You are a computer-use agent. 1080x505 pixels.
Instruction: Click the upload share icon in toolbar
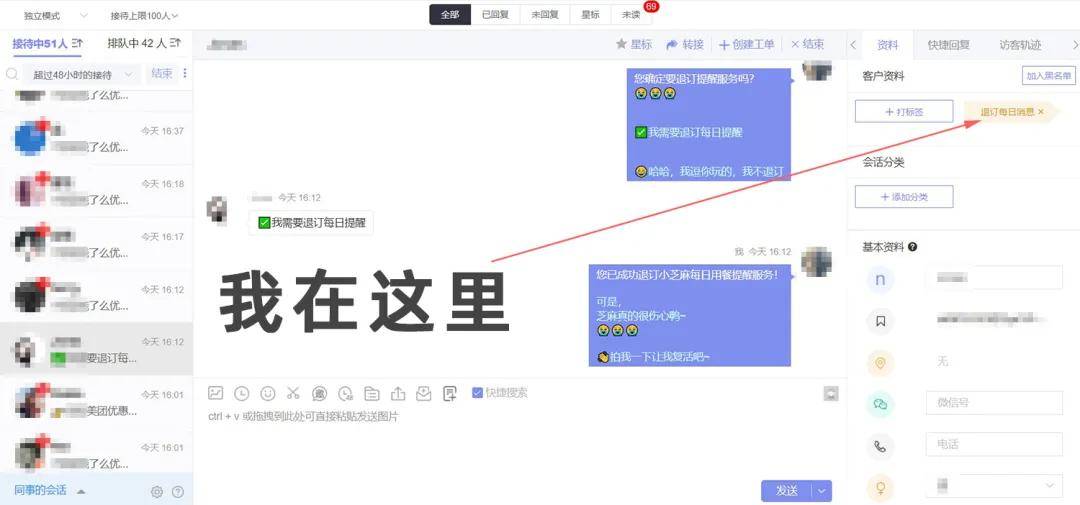point(398,393)
